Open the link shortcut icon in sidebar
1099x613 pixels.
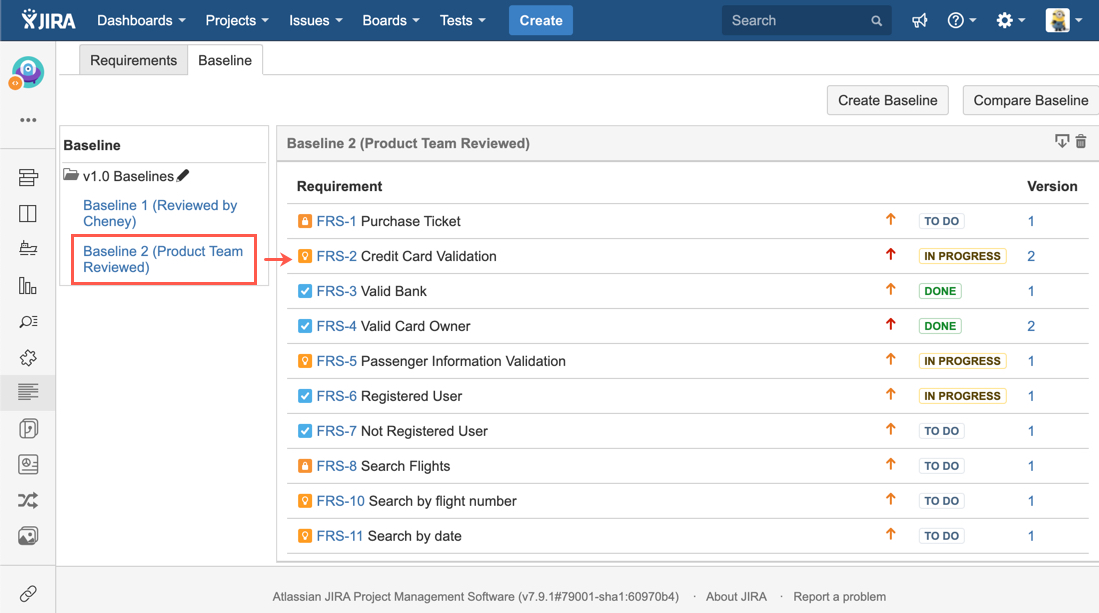pos(28,594)
